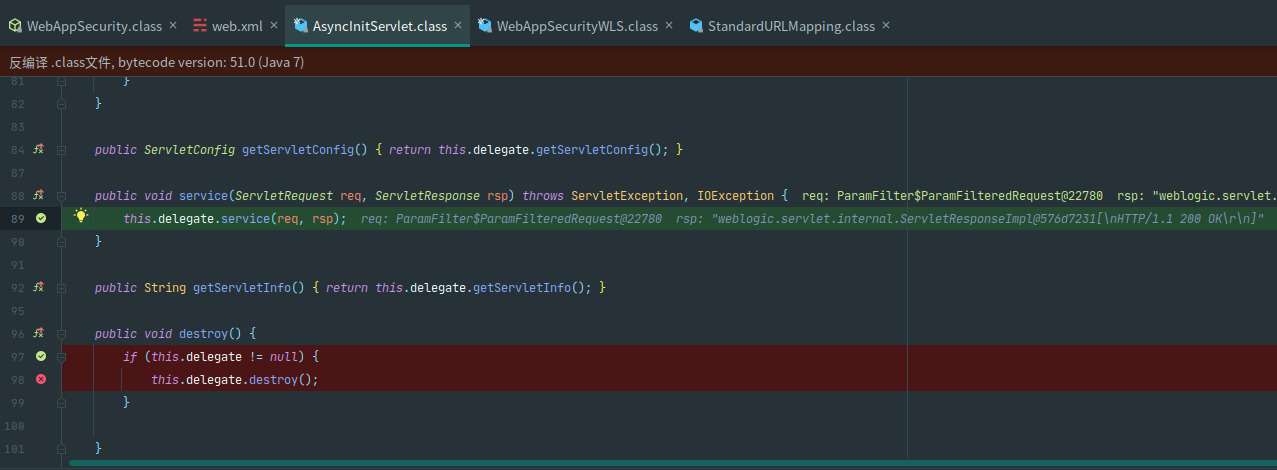The image size is (1277, 470).
Task: Click the gutter icon beside getServletInfo on line 92
Action: (40, 287)
